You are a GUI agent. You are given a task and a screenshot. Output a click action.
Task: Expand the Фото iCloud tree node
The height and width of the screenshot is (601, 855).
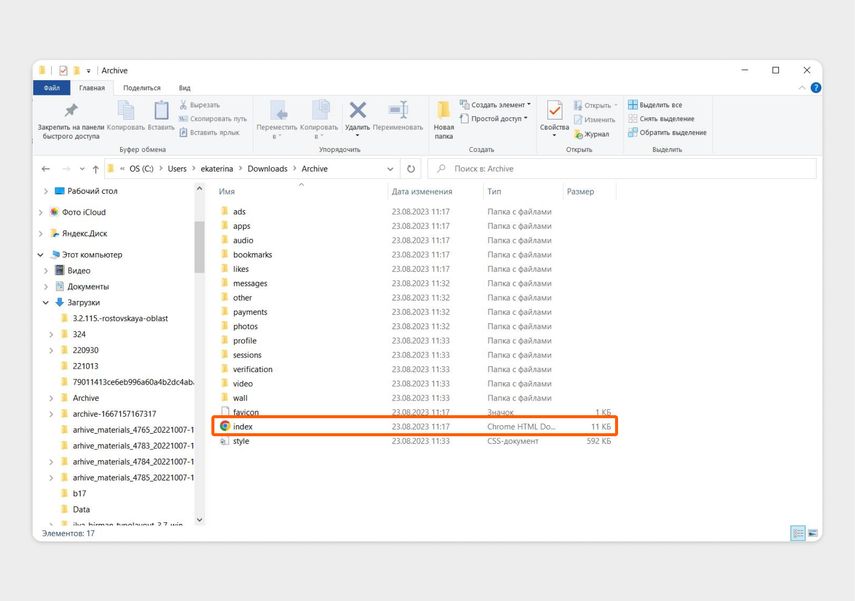pyautogui.click(x=41, y=212)
